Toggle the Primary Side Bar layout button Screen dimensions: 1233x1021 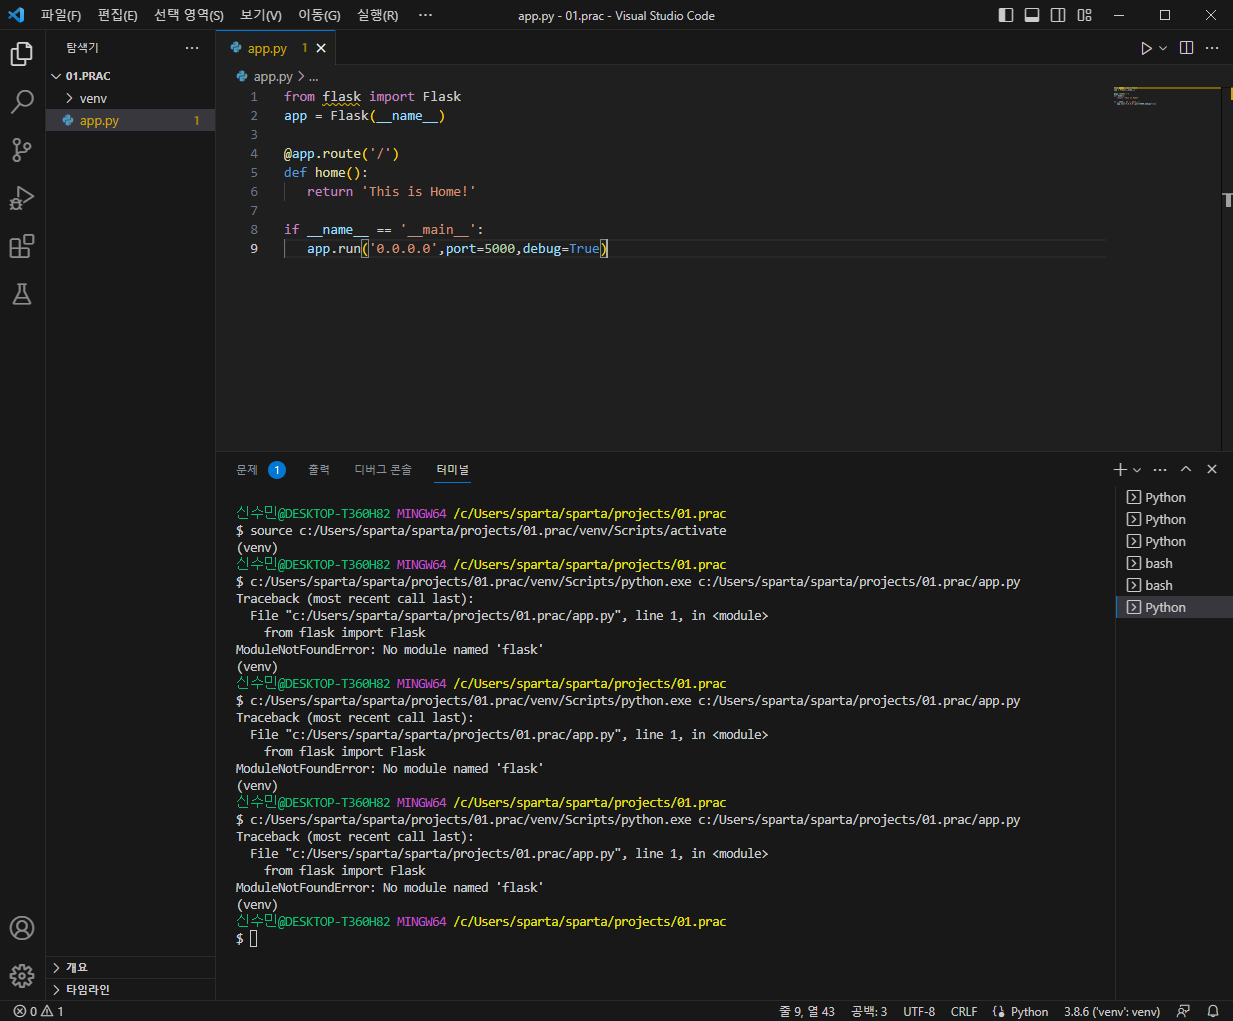click(x=1006, y=15)
